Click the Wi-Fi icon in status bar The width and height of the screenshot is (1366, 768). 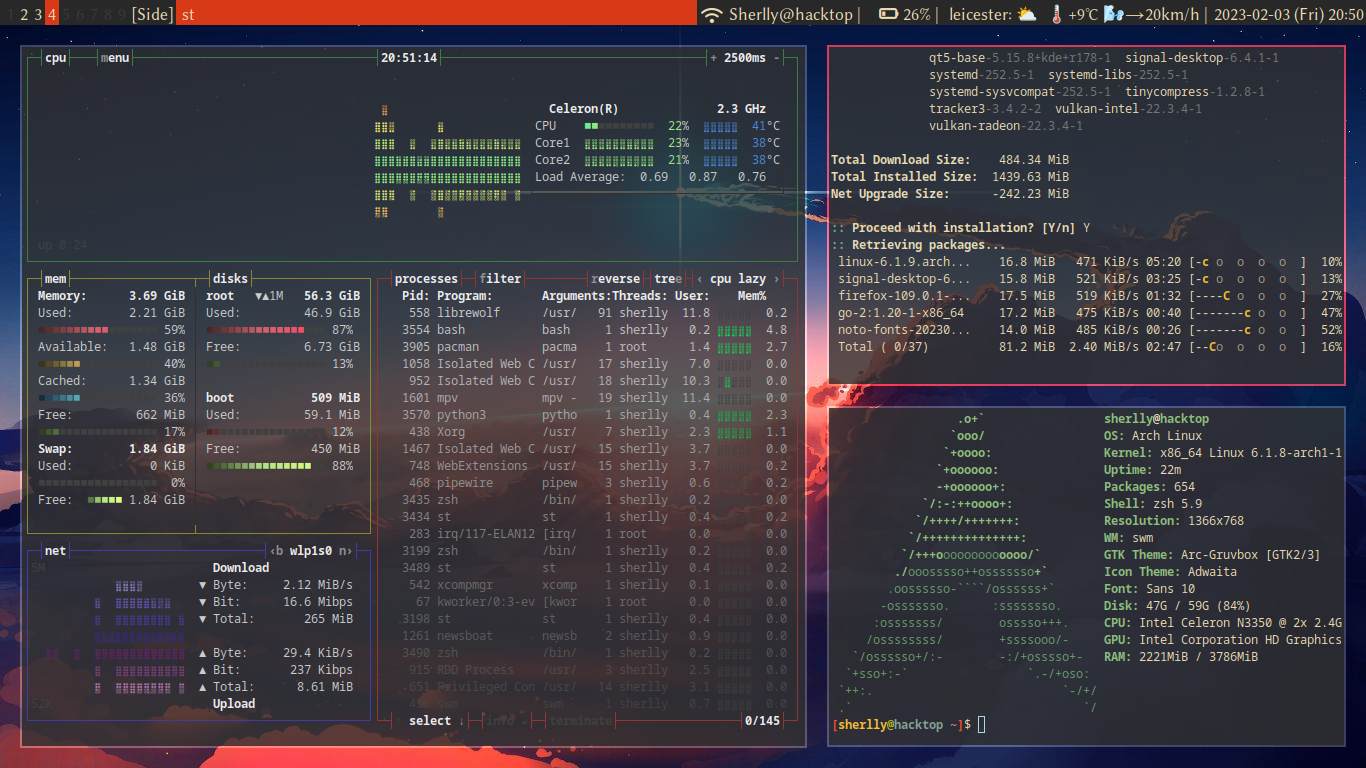click(711, 14)
